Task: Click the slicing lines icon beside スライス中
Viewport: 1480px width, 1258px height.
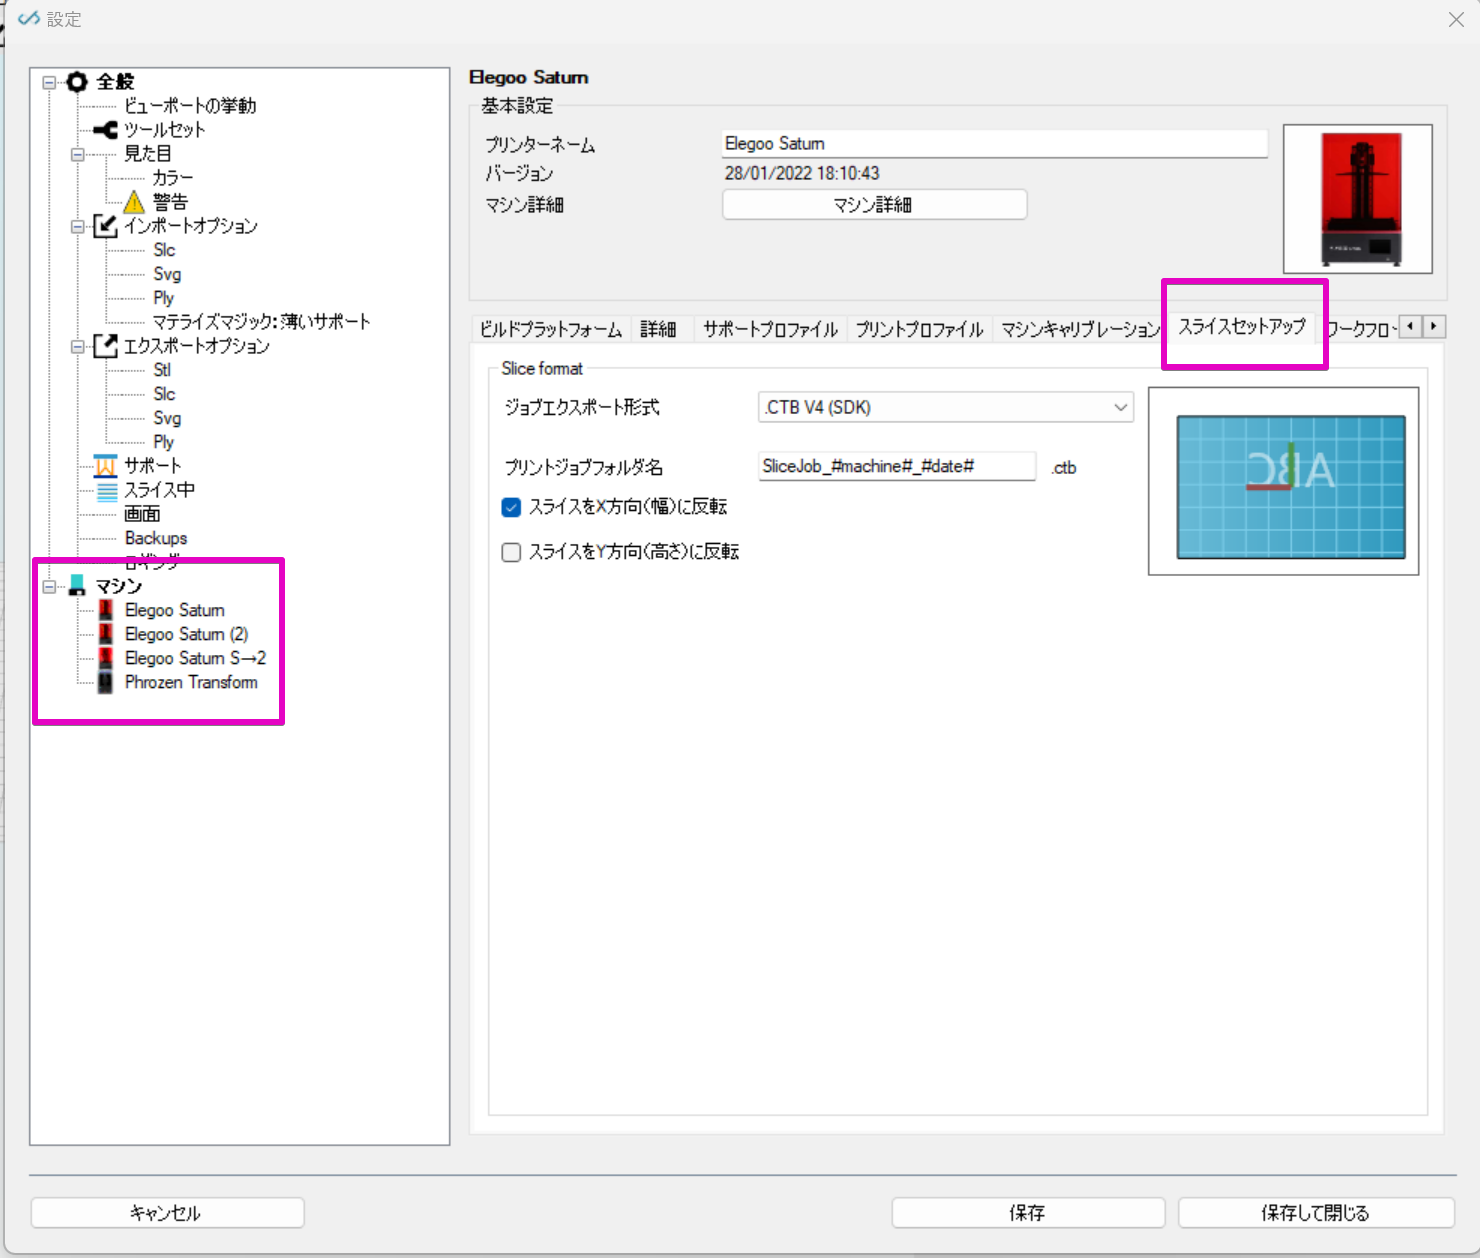Action: pos(106,490)
